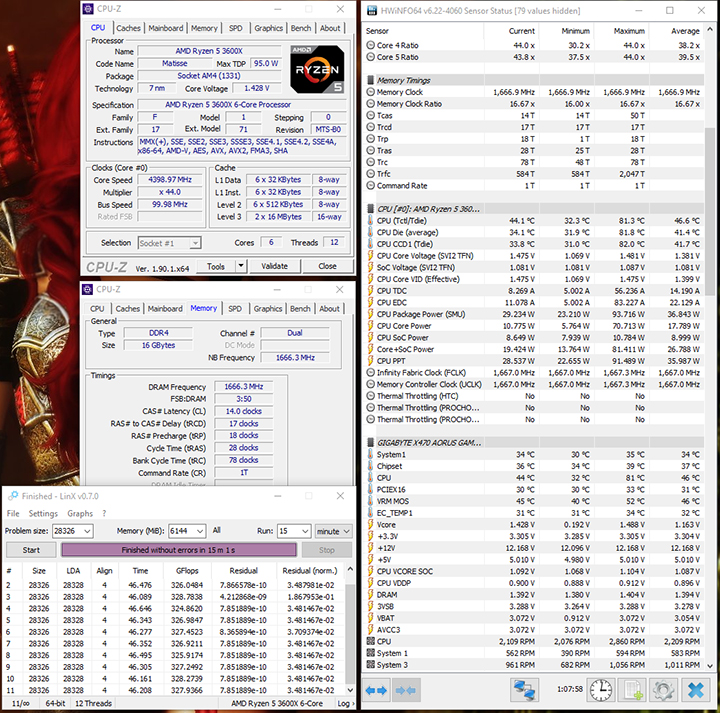The height and width of the screenshot is (713, 720).
Task: Open the Graphs menu in LinX
Action: tap(80, 513)
